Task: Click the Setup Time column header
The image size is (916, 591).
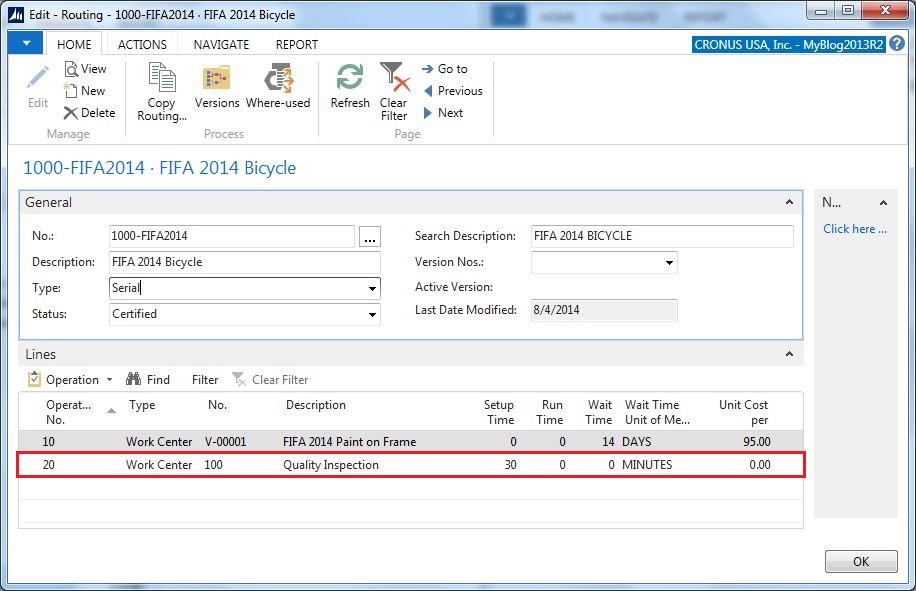Action: click(x=499, y=412)
